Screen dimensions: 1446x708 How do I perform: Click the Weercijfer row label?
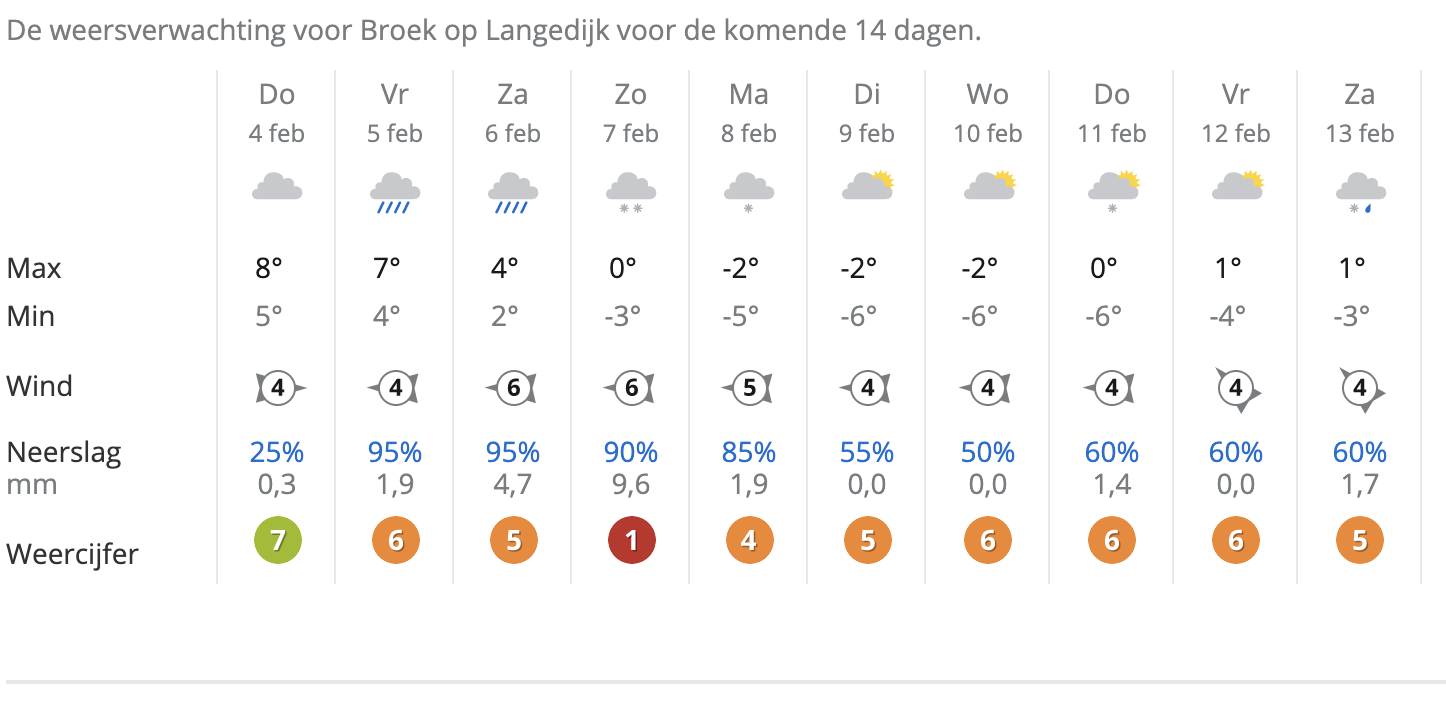tap(72, 554)
